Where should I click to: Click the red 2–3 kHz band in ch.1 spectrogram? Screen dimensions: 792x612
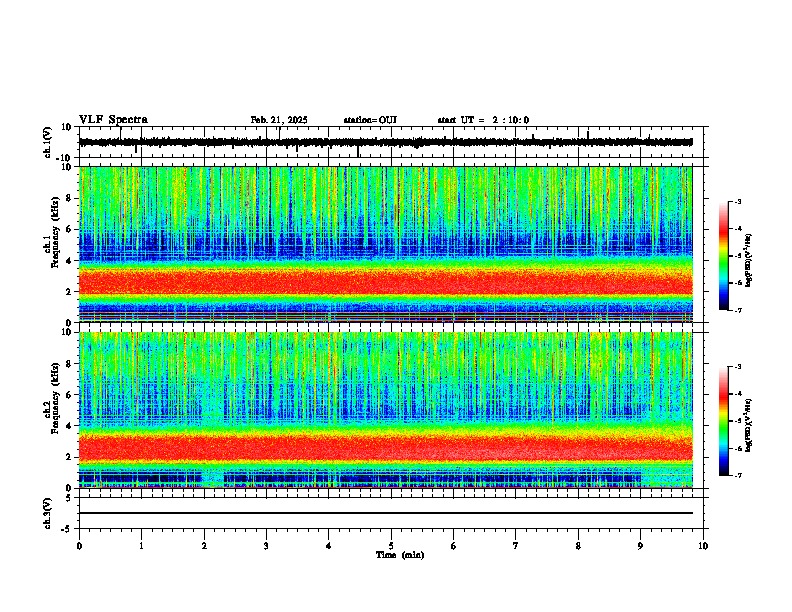click(x=386, y=282)
